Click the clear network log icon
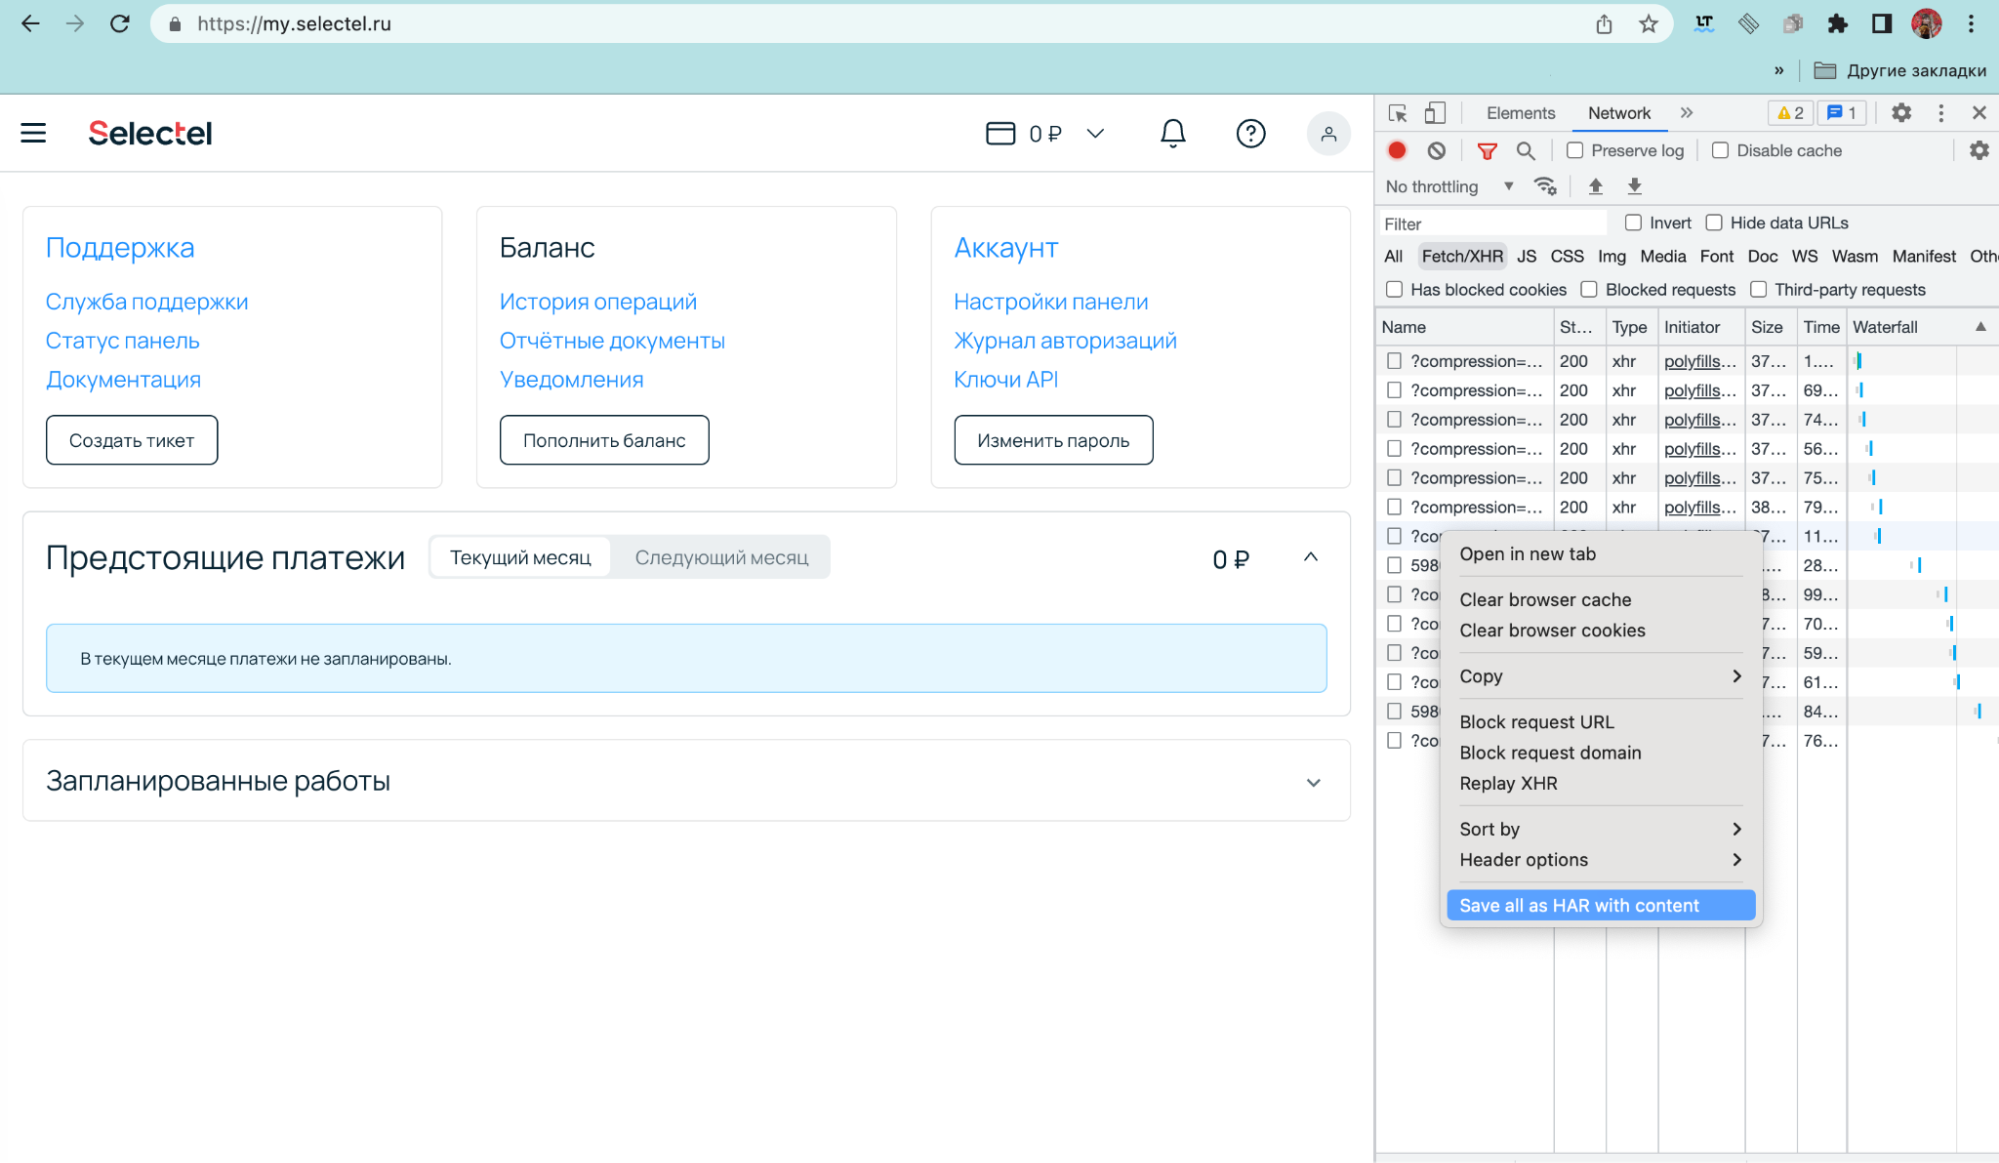The height and width of the screenshot is (1163, 1999). (x=1436, y=150)
